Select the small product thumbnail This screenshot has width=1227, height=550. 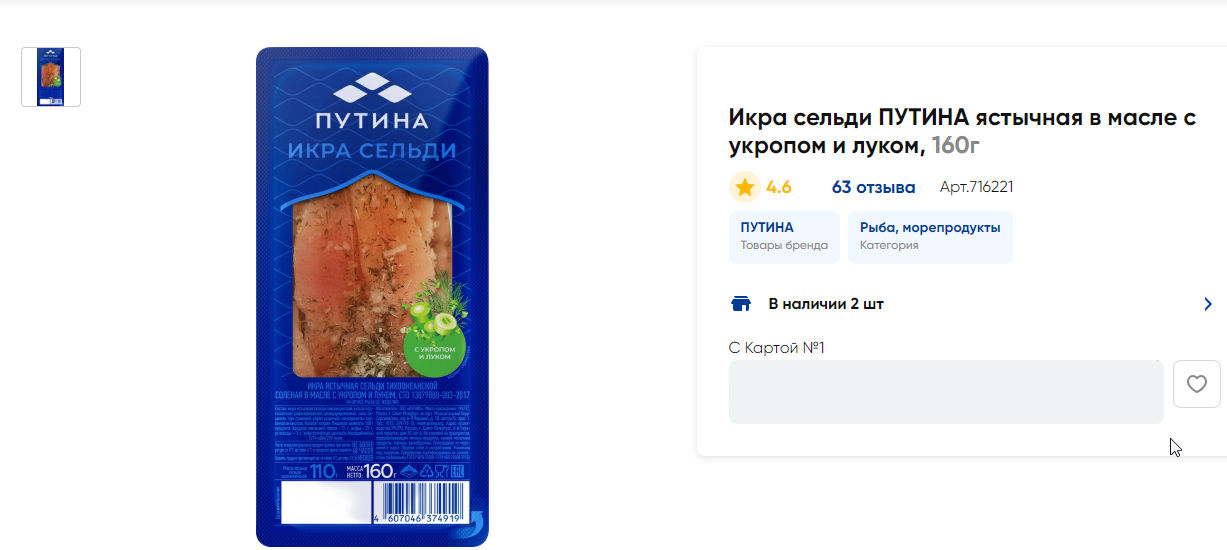coord(51,77)
